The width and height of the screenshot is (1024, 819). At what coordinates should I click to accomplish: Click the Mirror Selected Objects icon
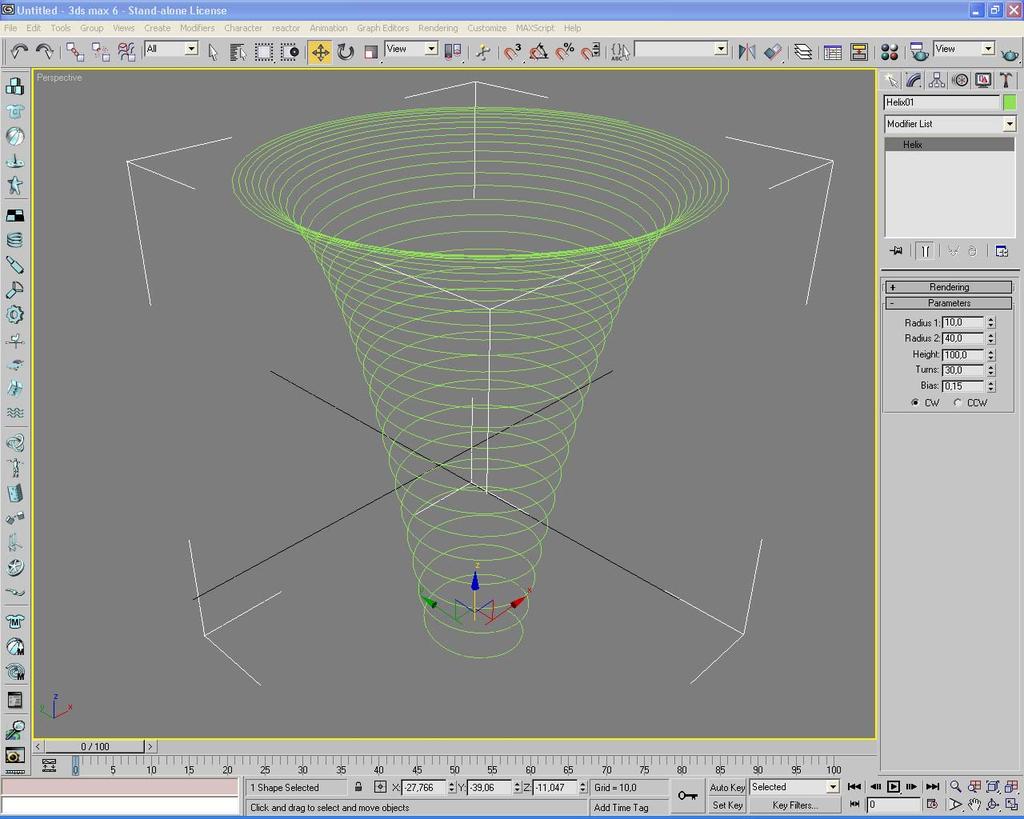(x=746, y=52)
